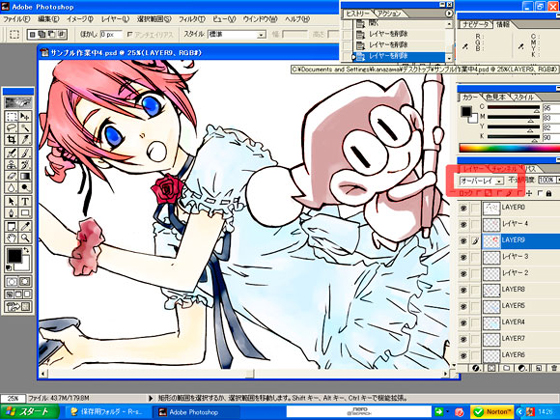Select the Hand tool

coord(11,238)
